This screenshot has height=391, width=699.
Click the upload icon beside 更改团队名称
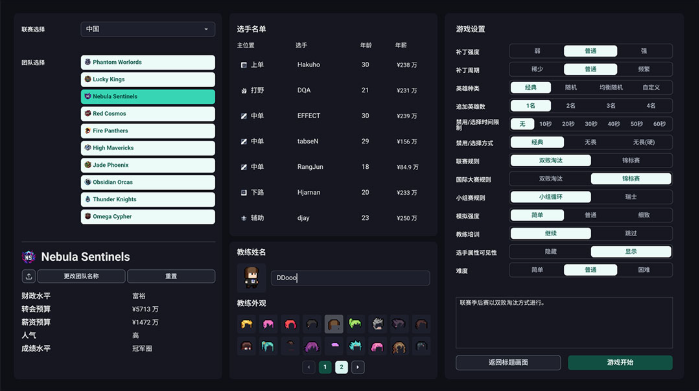coord(29,276)
